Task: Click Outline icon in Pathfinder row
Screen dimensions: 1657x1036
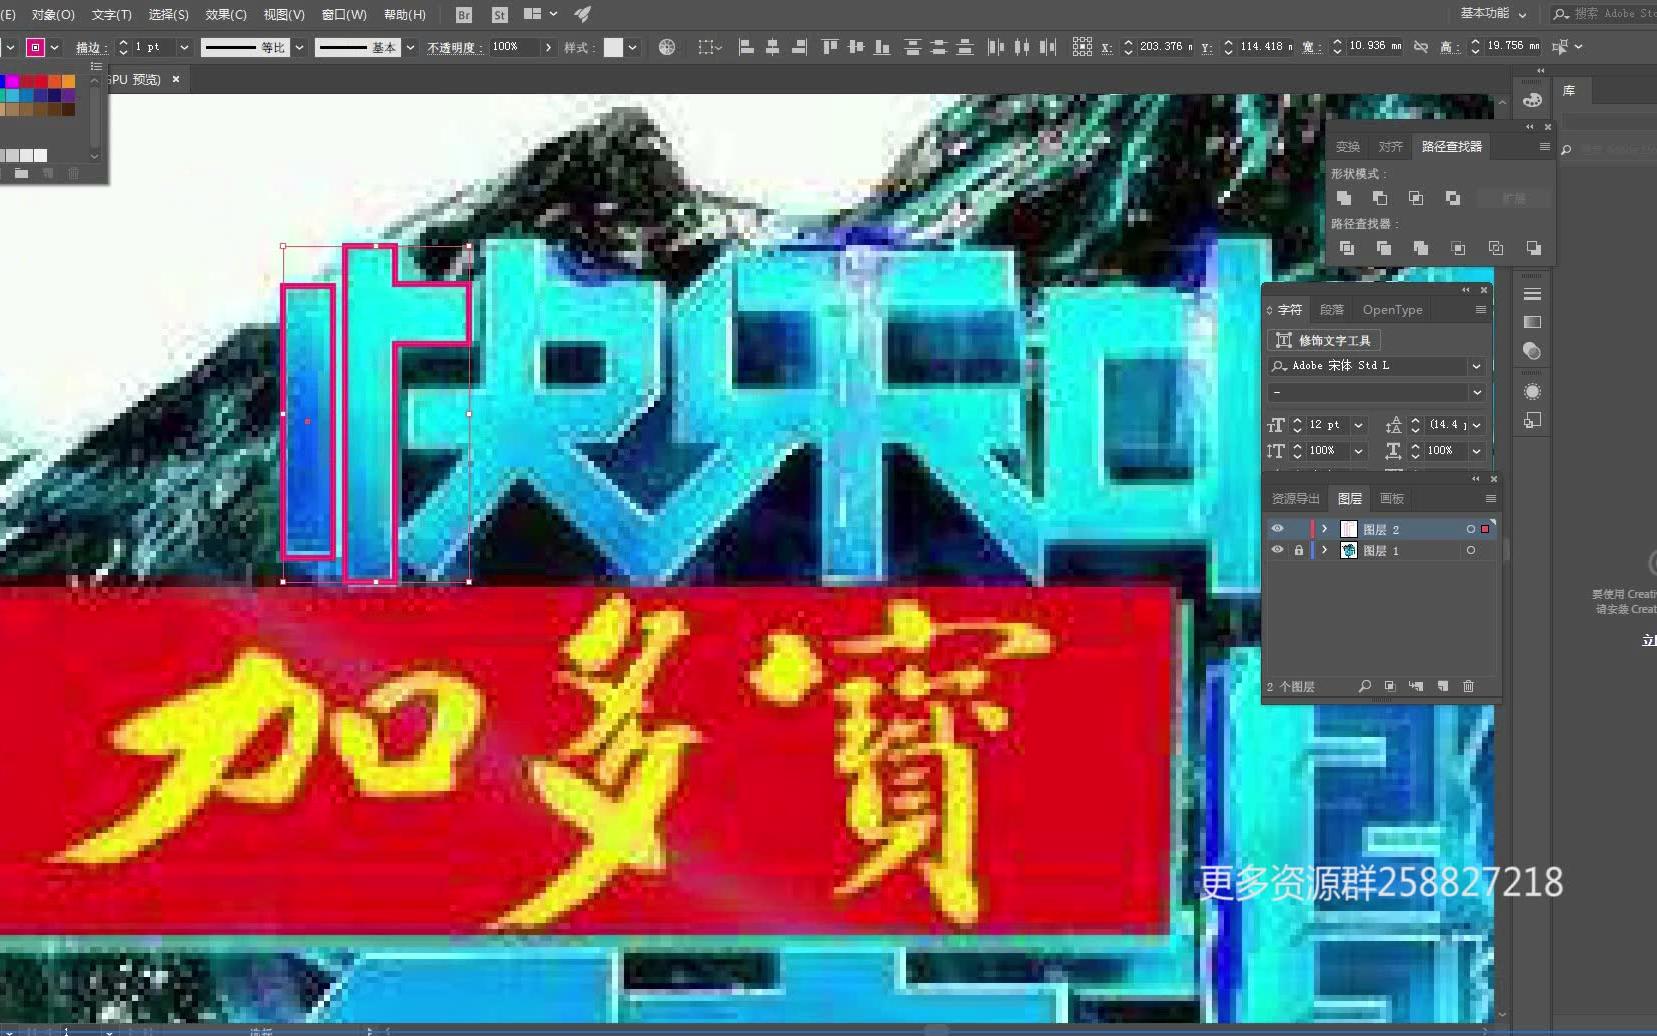Action: tap(1496, 248)
